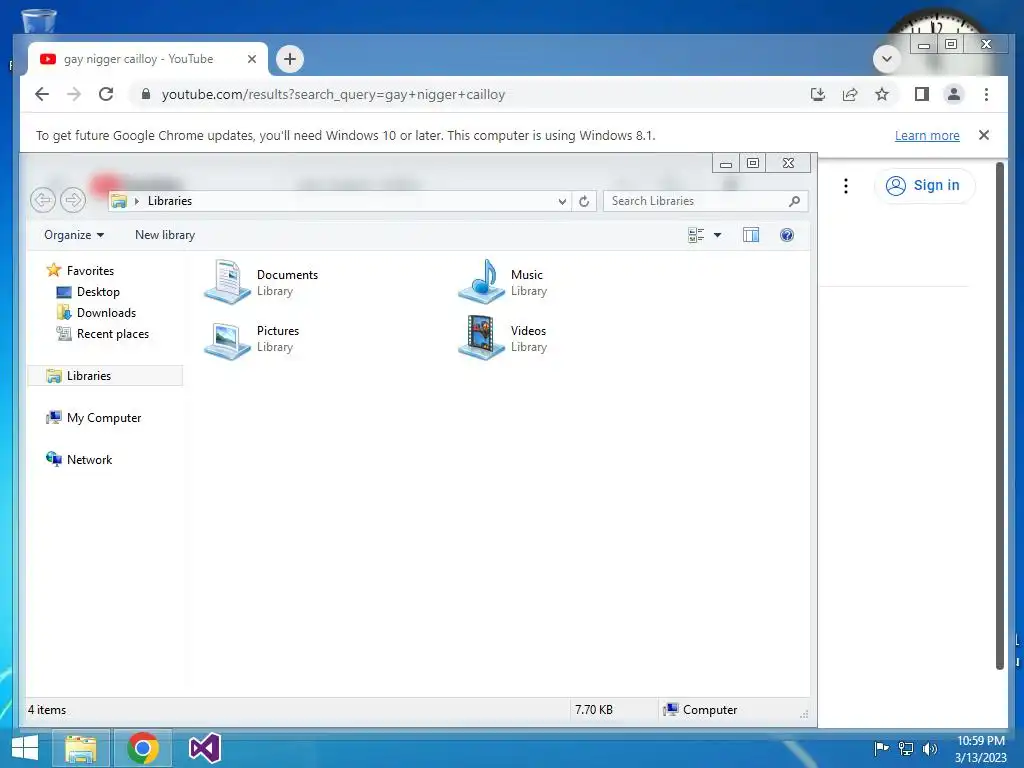Select Network in the navigation pane
Screen dimensions: 1024x768
(x=79, y=459)
